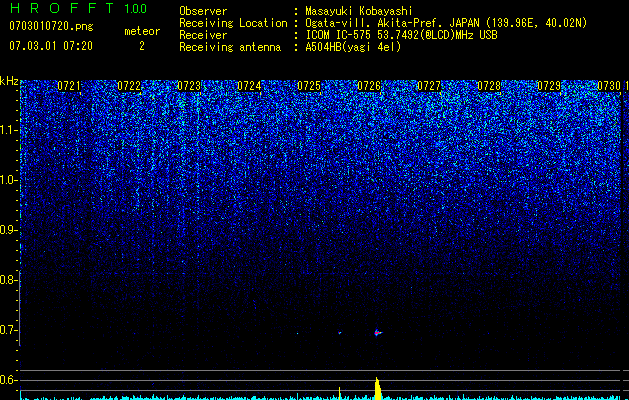Click the 0723 time marker
629x400 pixels.
[x=189, y=86]
